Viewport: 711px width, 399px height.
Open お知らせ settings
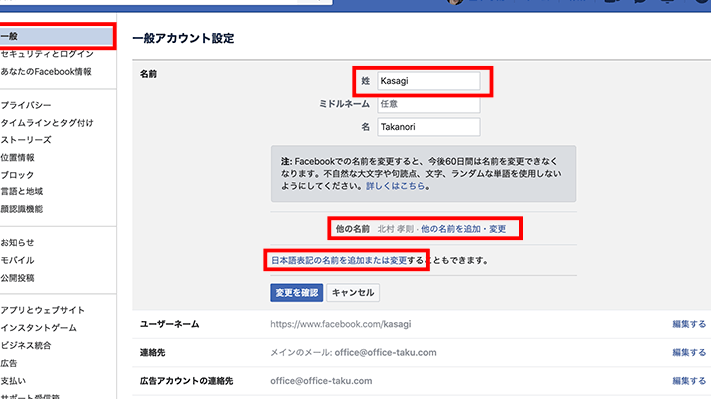[x=17, y=243]
